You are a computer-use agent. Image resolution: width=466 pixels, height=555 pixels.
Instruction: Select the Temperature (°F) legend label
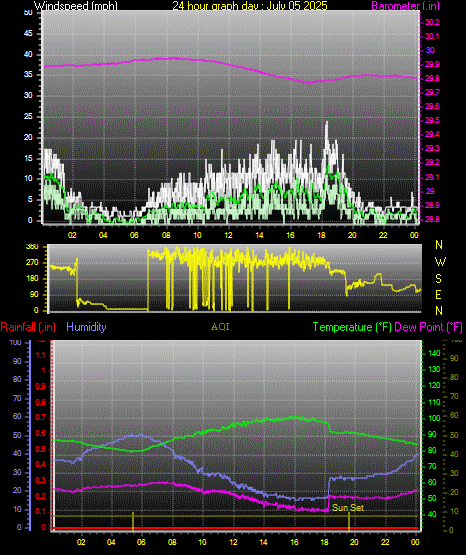point(352,327)
